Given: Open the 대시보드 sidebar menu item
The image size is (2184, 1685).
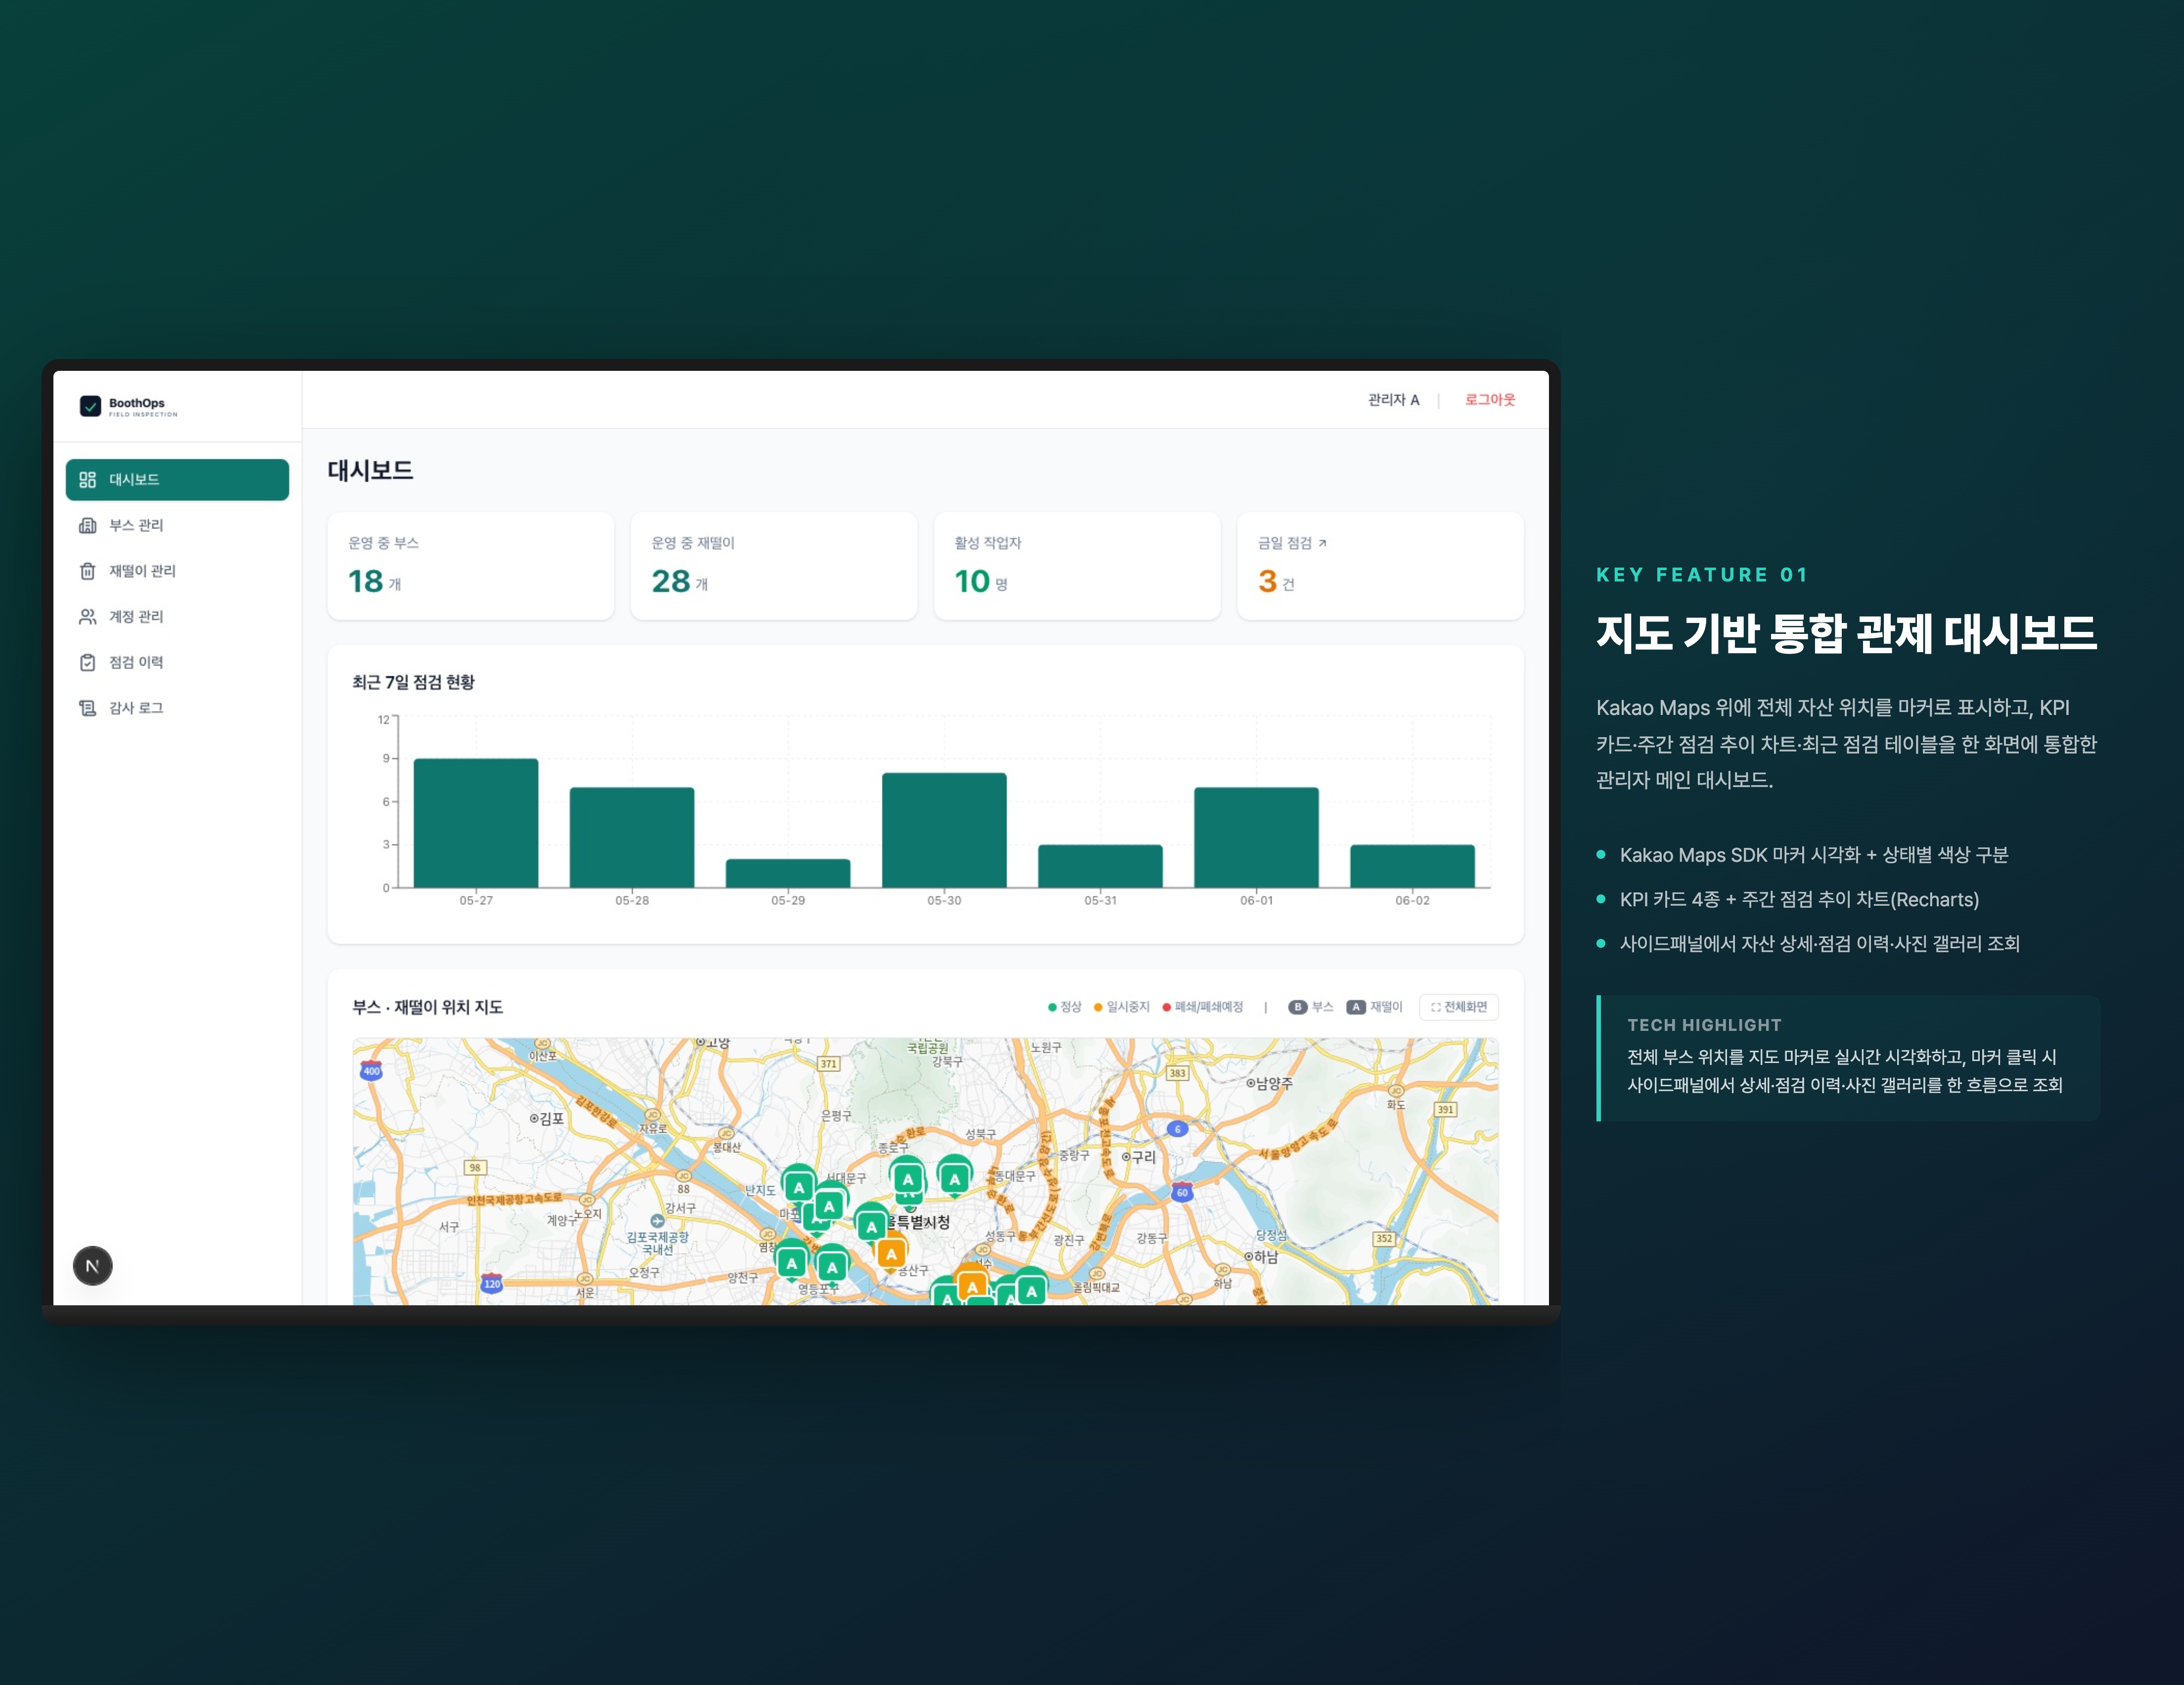Looking at the screenshot, I should click(177, 480).
